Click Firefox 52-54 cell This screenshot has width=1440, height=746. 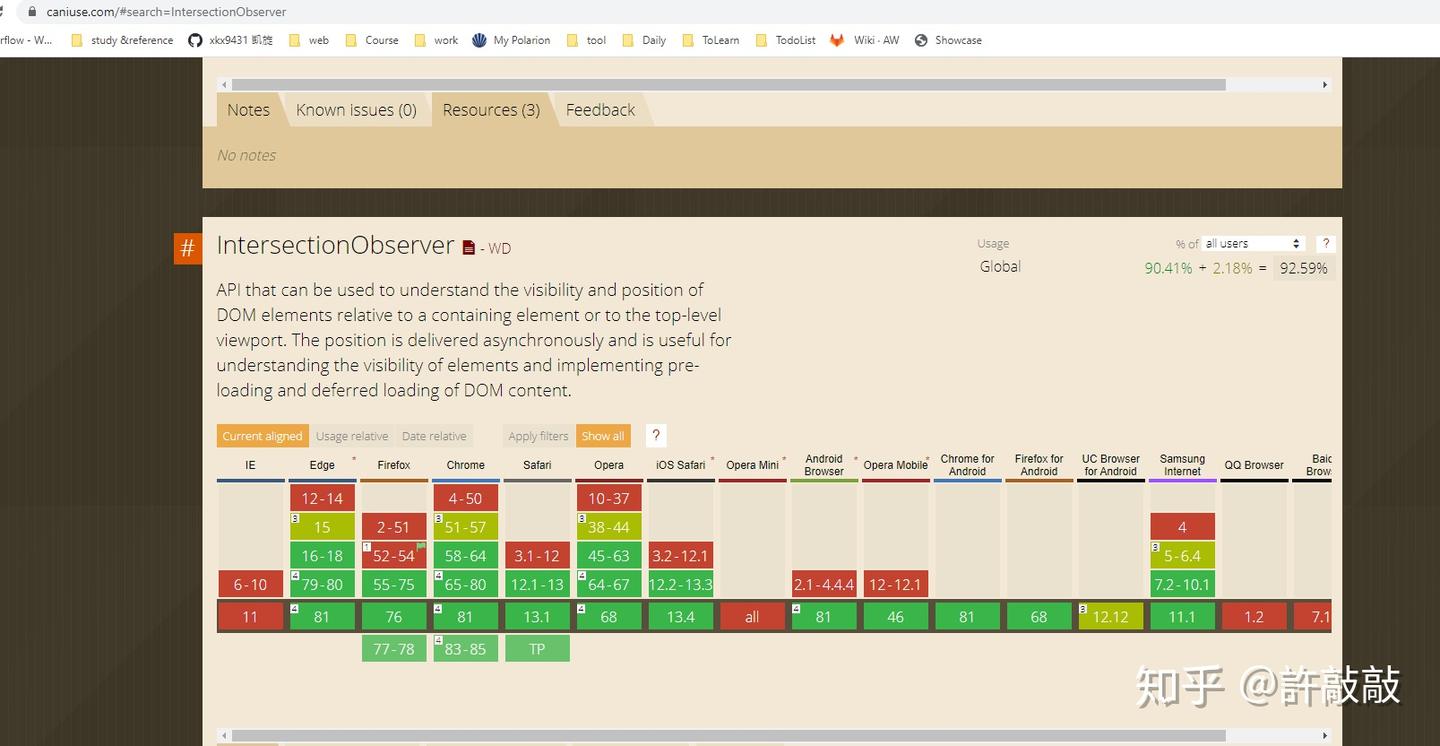[394, 556]
